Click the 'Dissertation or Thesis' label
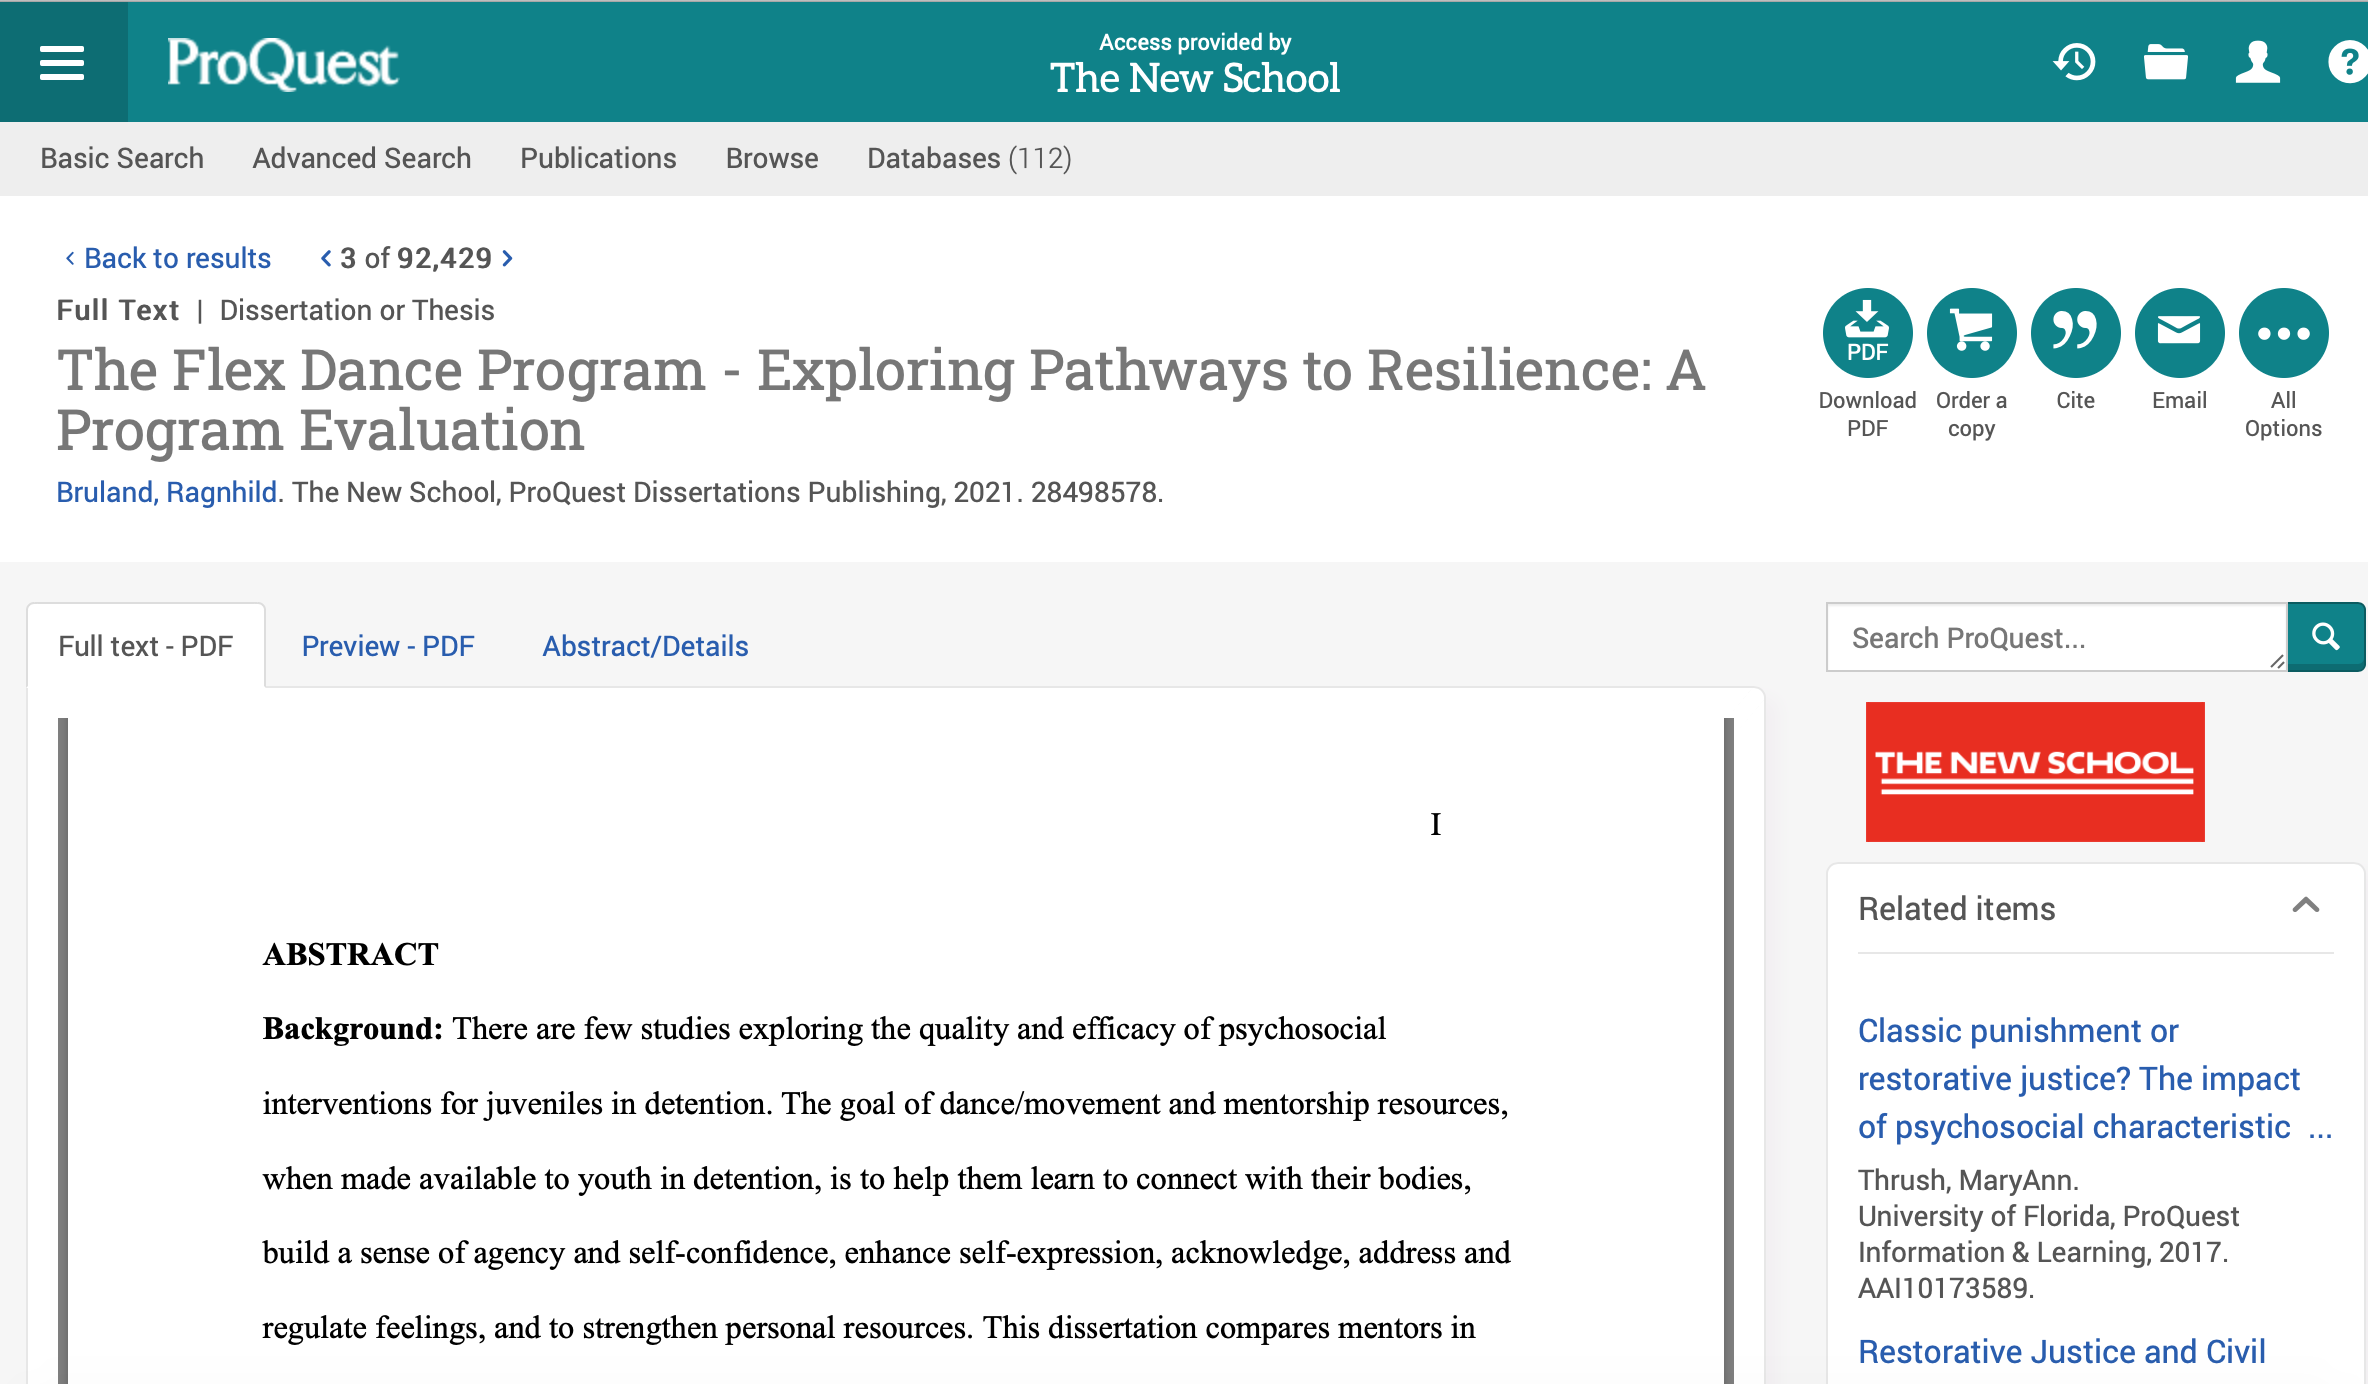Viewport: 2368px width, 1384px height. click(x=357, y=310)
